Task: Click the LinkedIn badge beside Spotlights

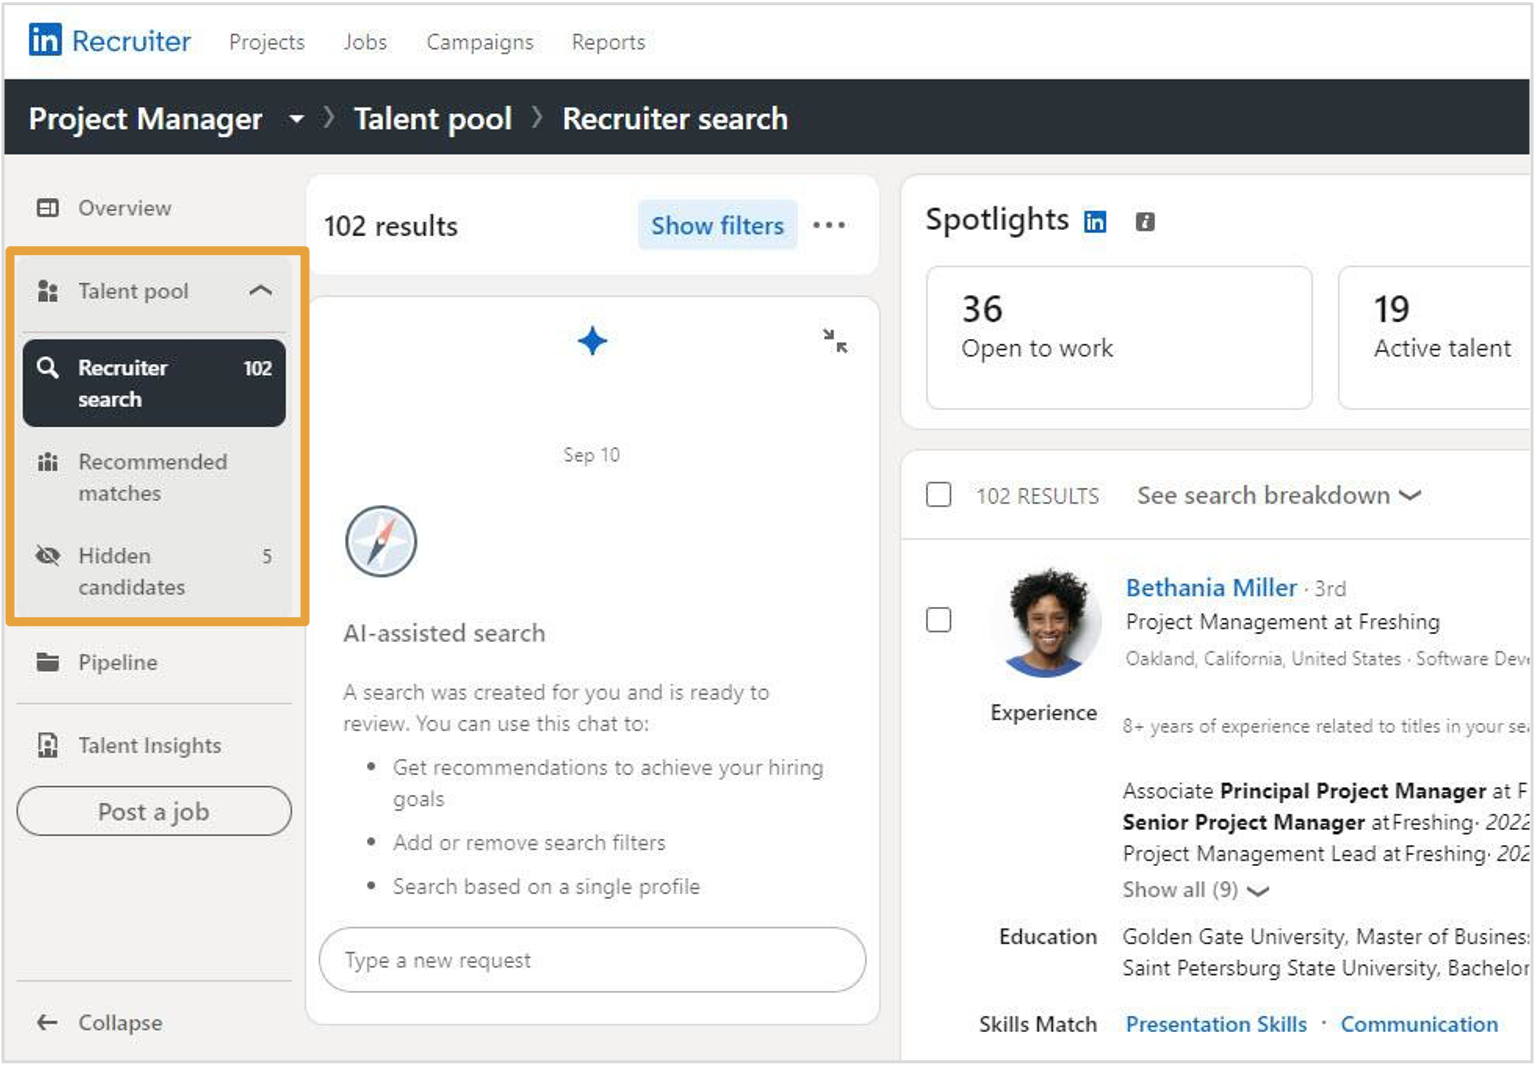Action: (x=1095, y=222)
